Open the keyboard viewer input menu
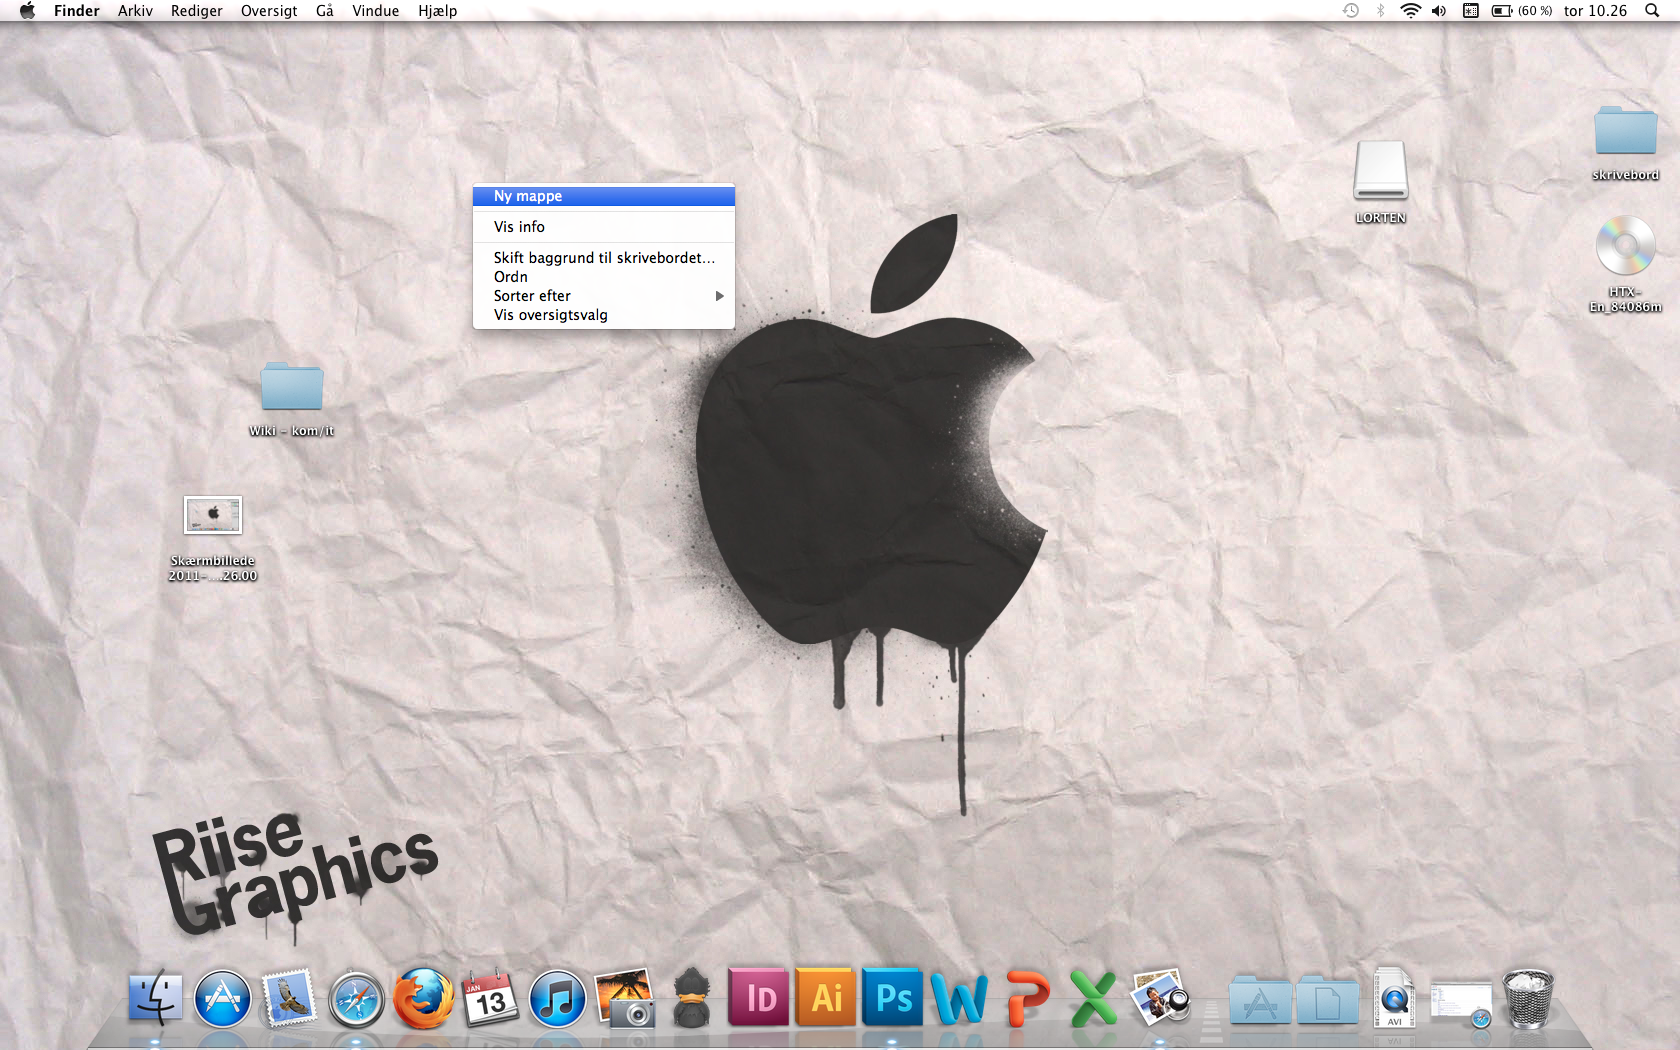The image size is (1680, 1050). (x=1471, y=11)
